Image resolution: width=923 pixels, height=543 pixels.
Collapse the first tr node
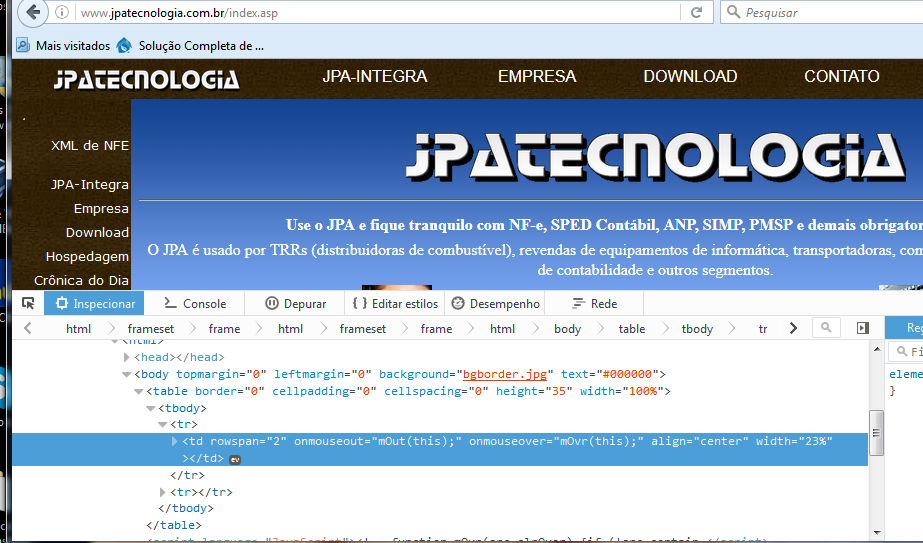[162, 424]
